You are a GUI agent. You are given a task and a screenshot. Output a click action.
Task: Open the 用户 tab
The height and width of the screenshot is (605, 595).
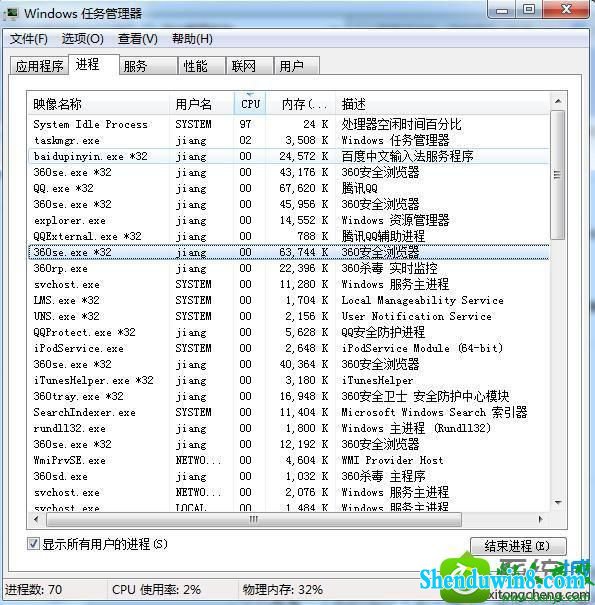click(296, 66)
